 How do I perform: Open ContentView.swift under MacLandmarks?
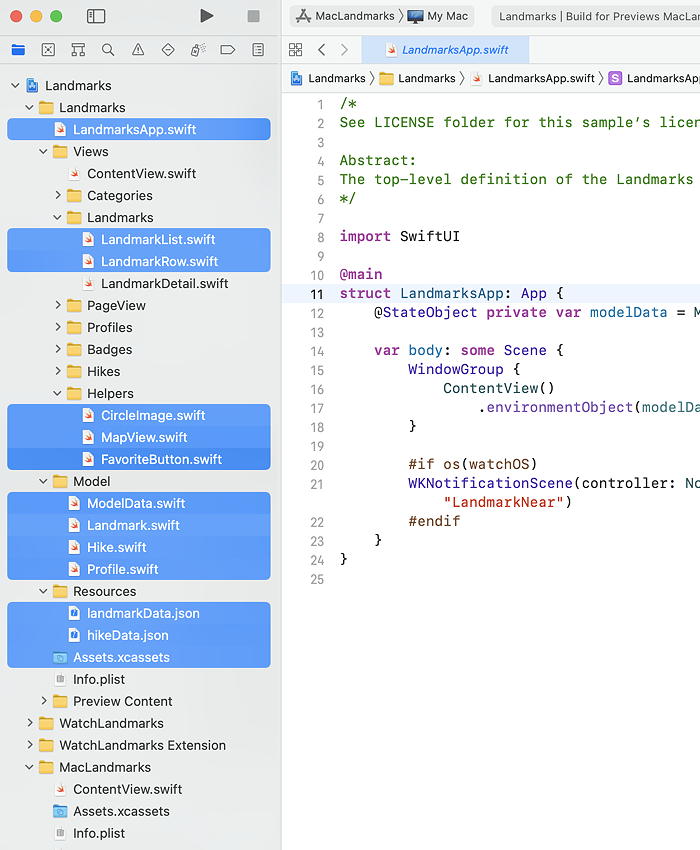139,789
